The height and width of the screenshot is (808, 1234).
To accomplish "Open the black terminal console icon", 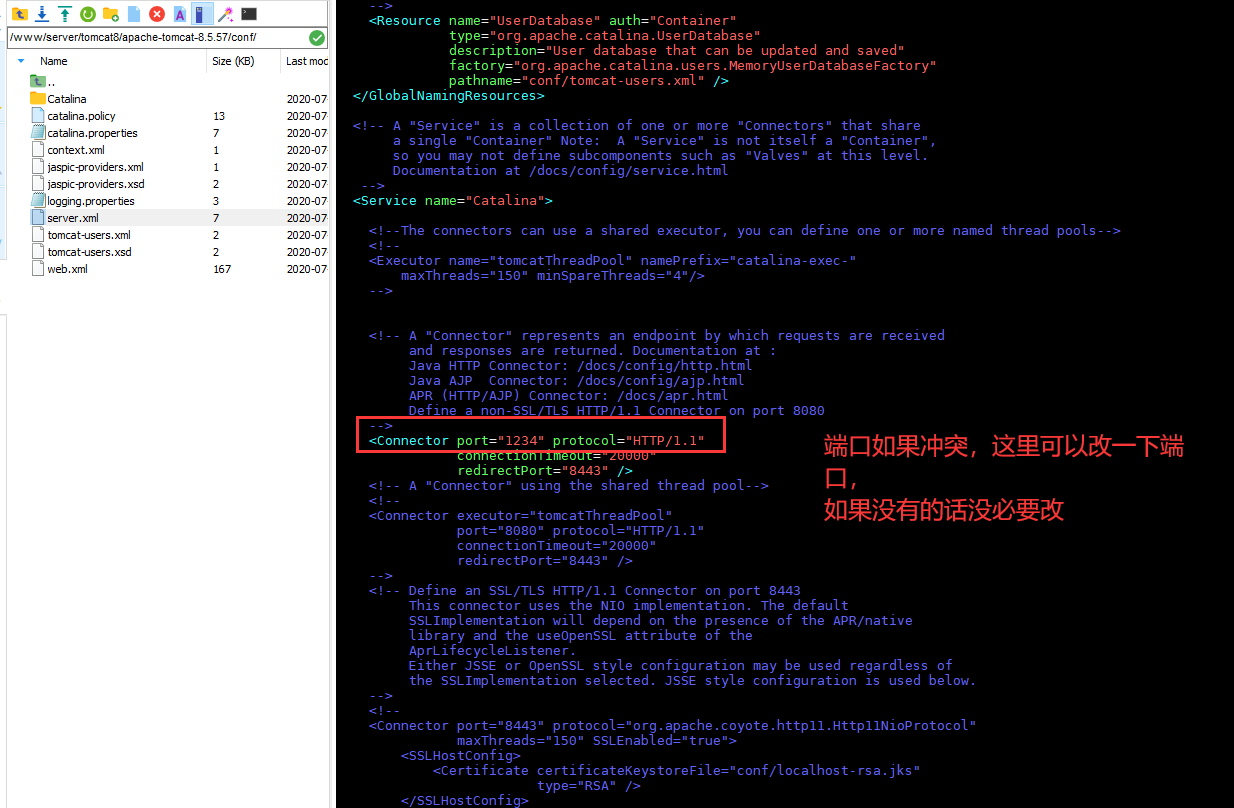I will coord(249,14).
